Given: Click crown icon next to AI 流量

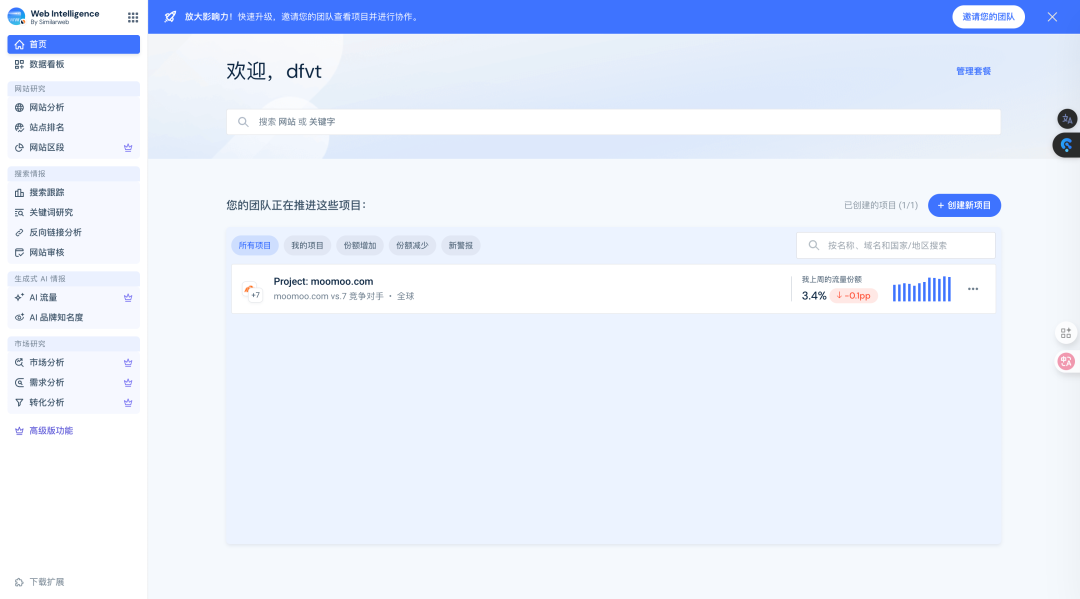Looking at the screenshot, I should (x=128, y=297).
